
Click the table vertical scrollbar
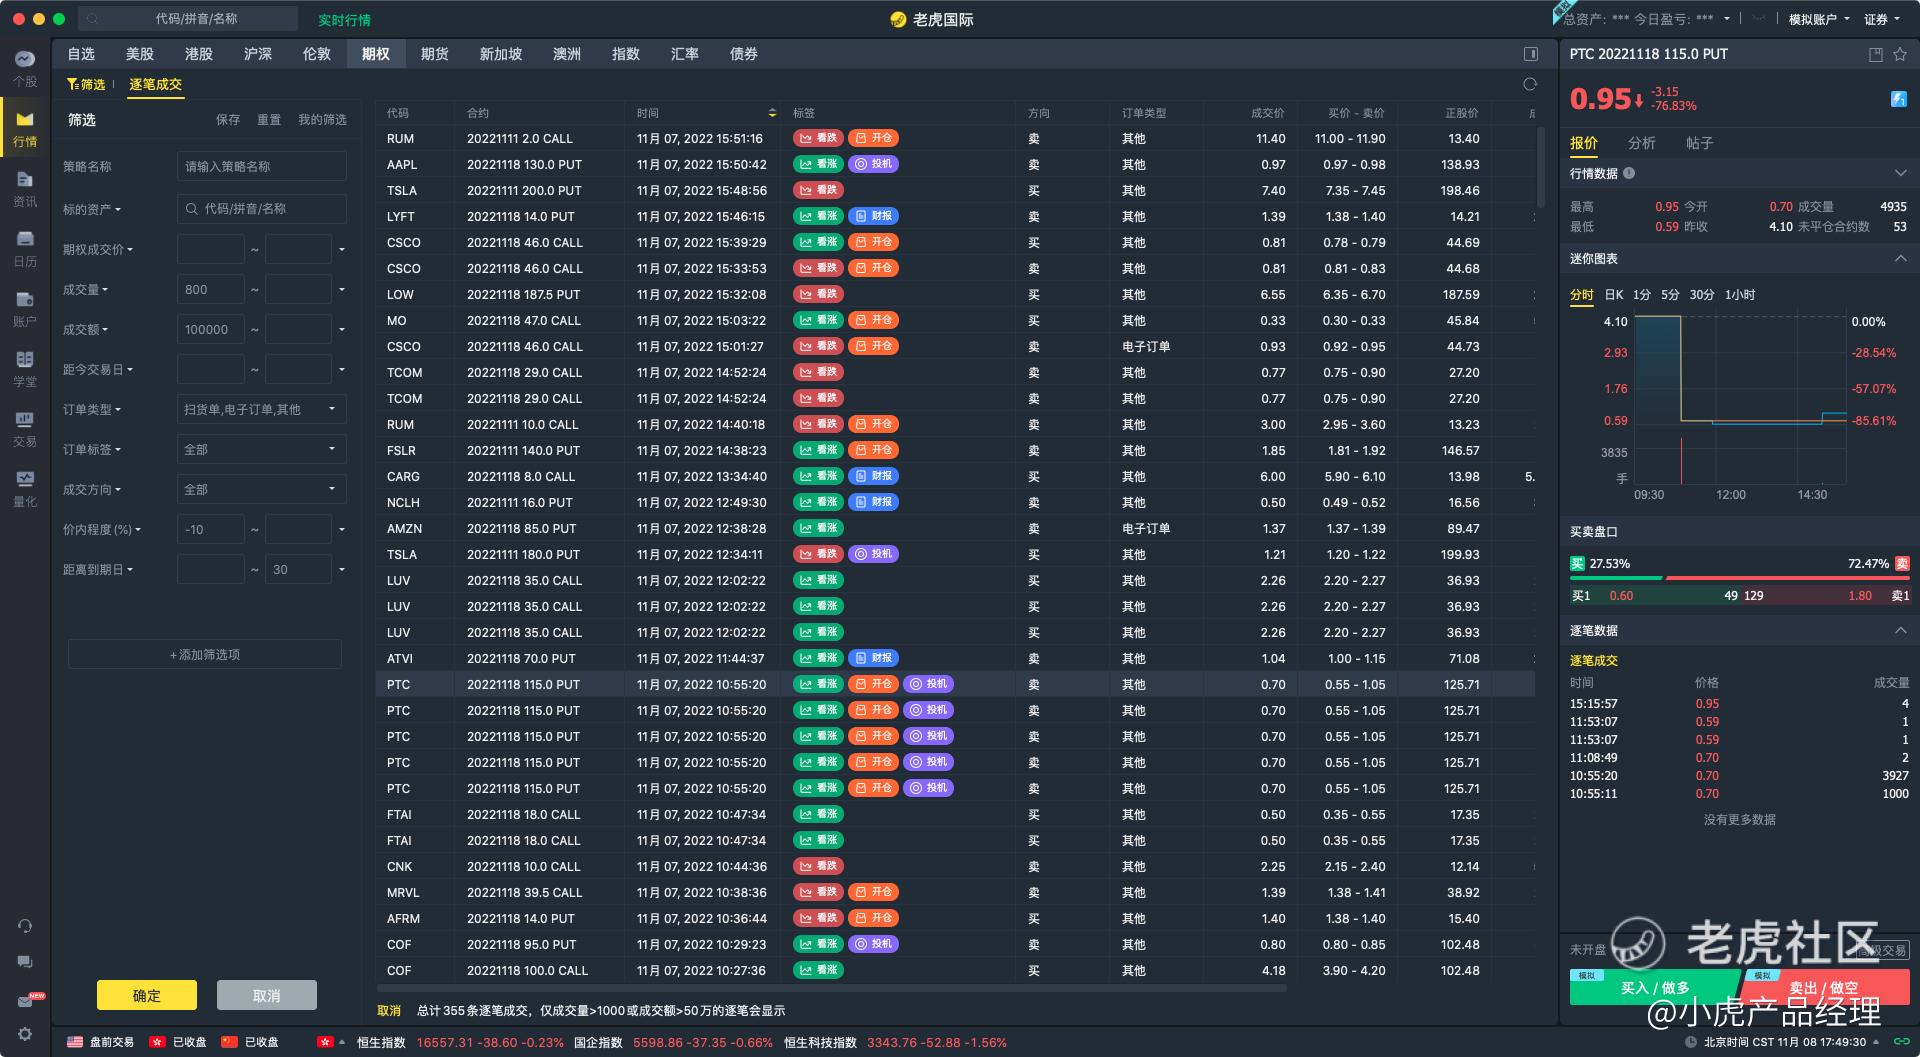[1541, 166]
